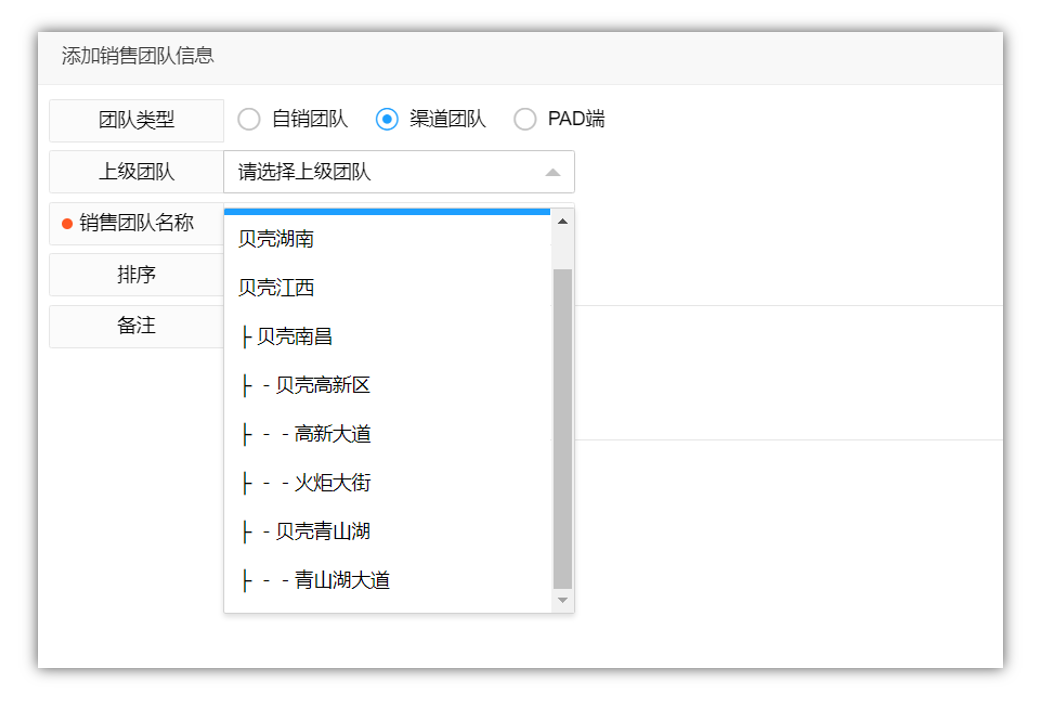
Task: Click the 添加销售团队信息 dialog title
Action: tap(138, 56)
